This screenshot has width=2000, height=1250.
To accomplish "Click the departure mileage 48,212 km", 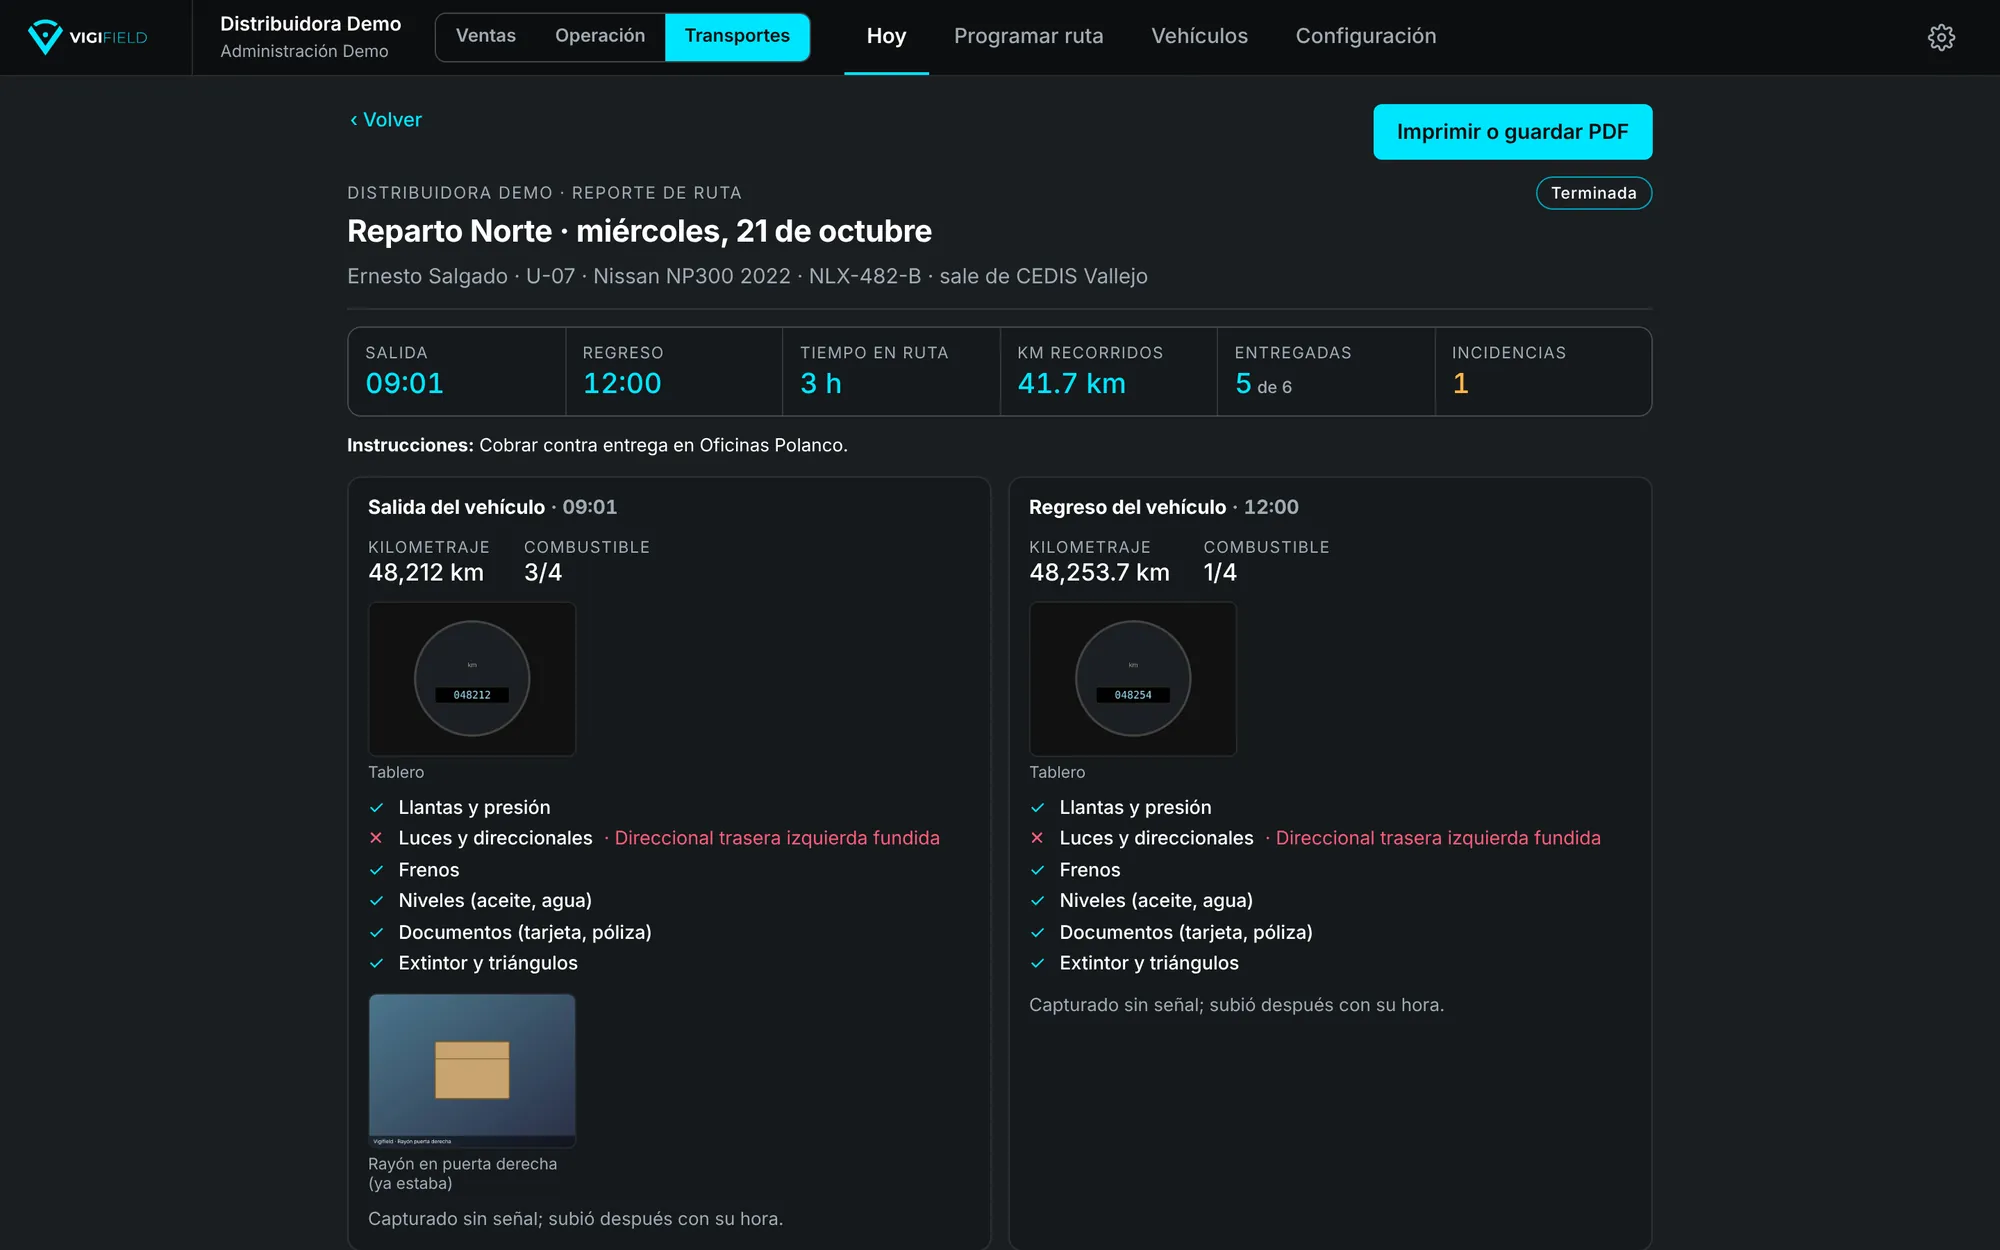I will (426, 573).
